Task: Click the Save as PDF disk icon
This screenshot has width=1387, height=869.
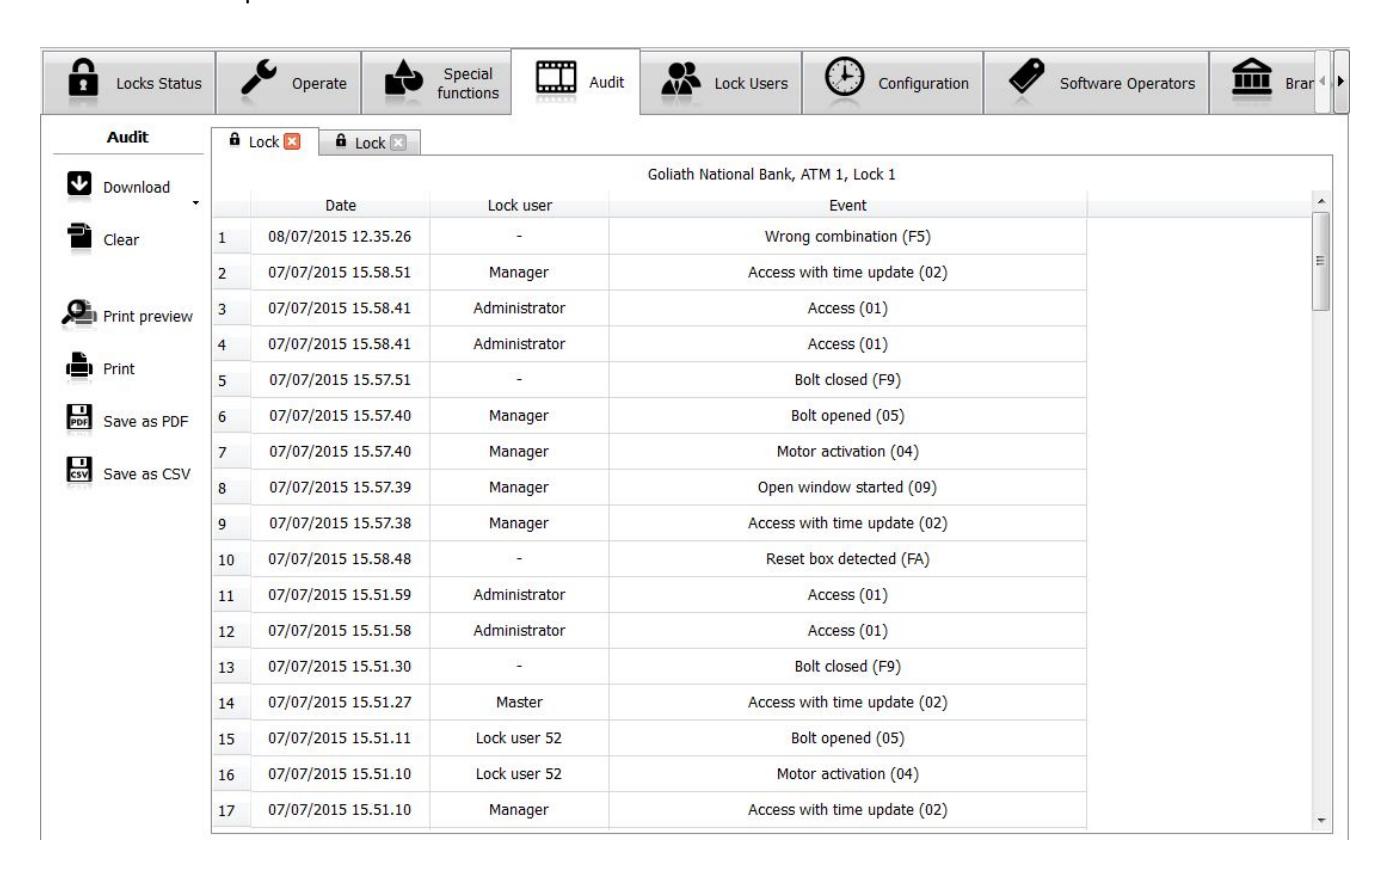Action: [78, 418]
